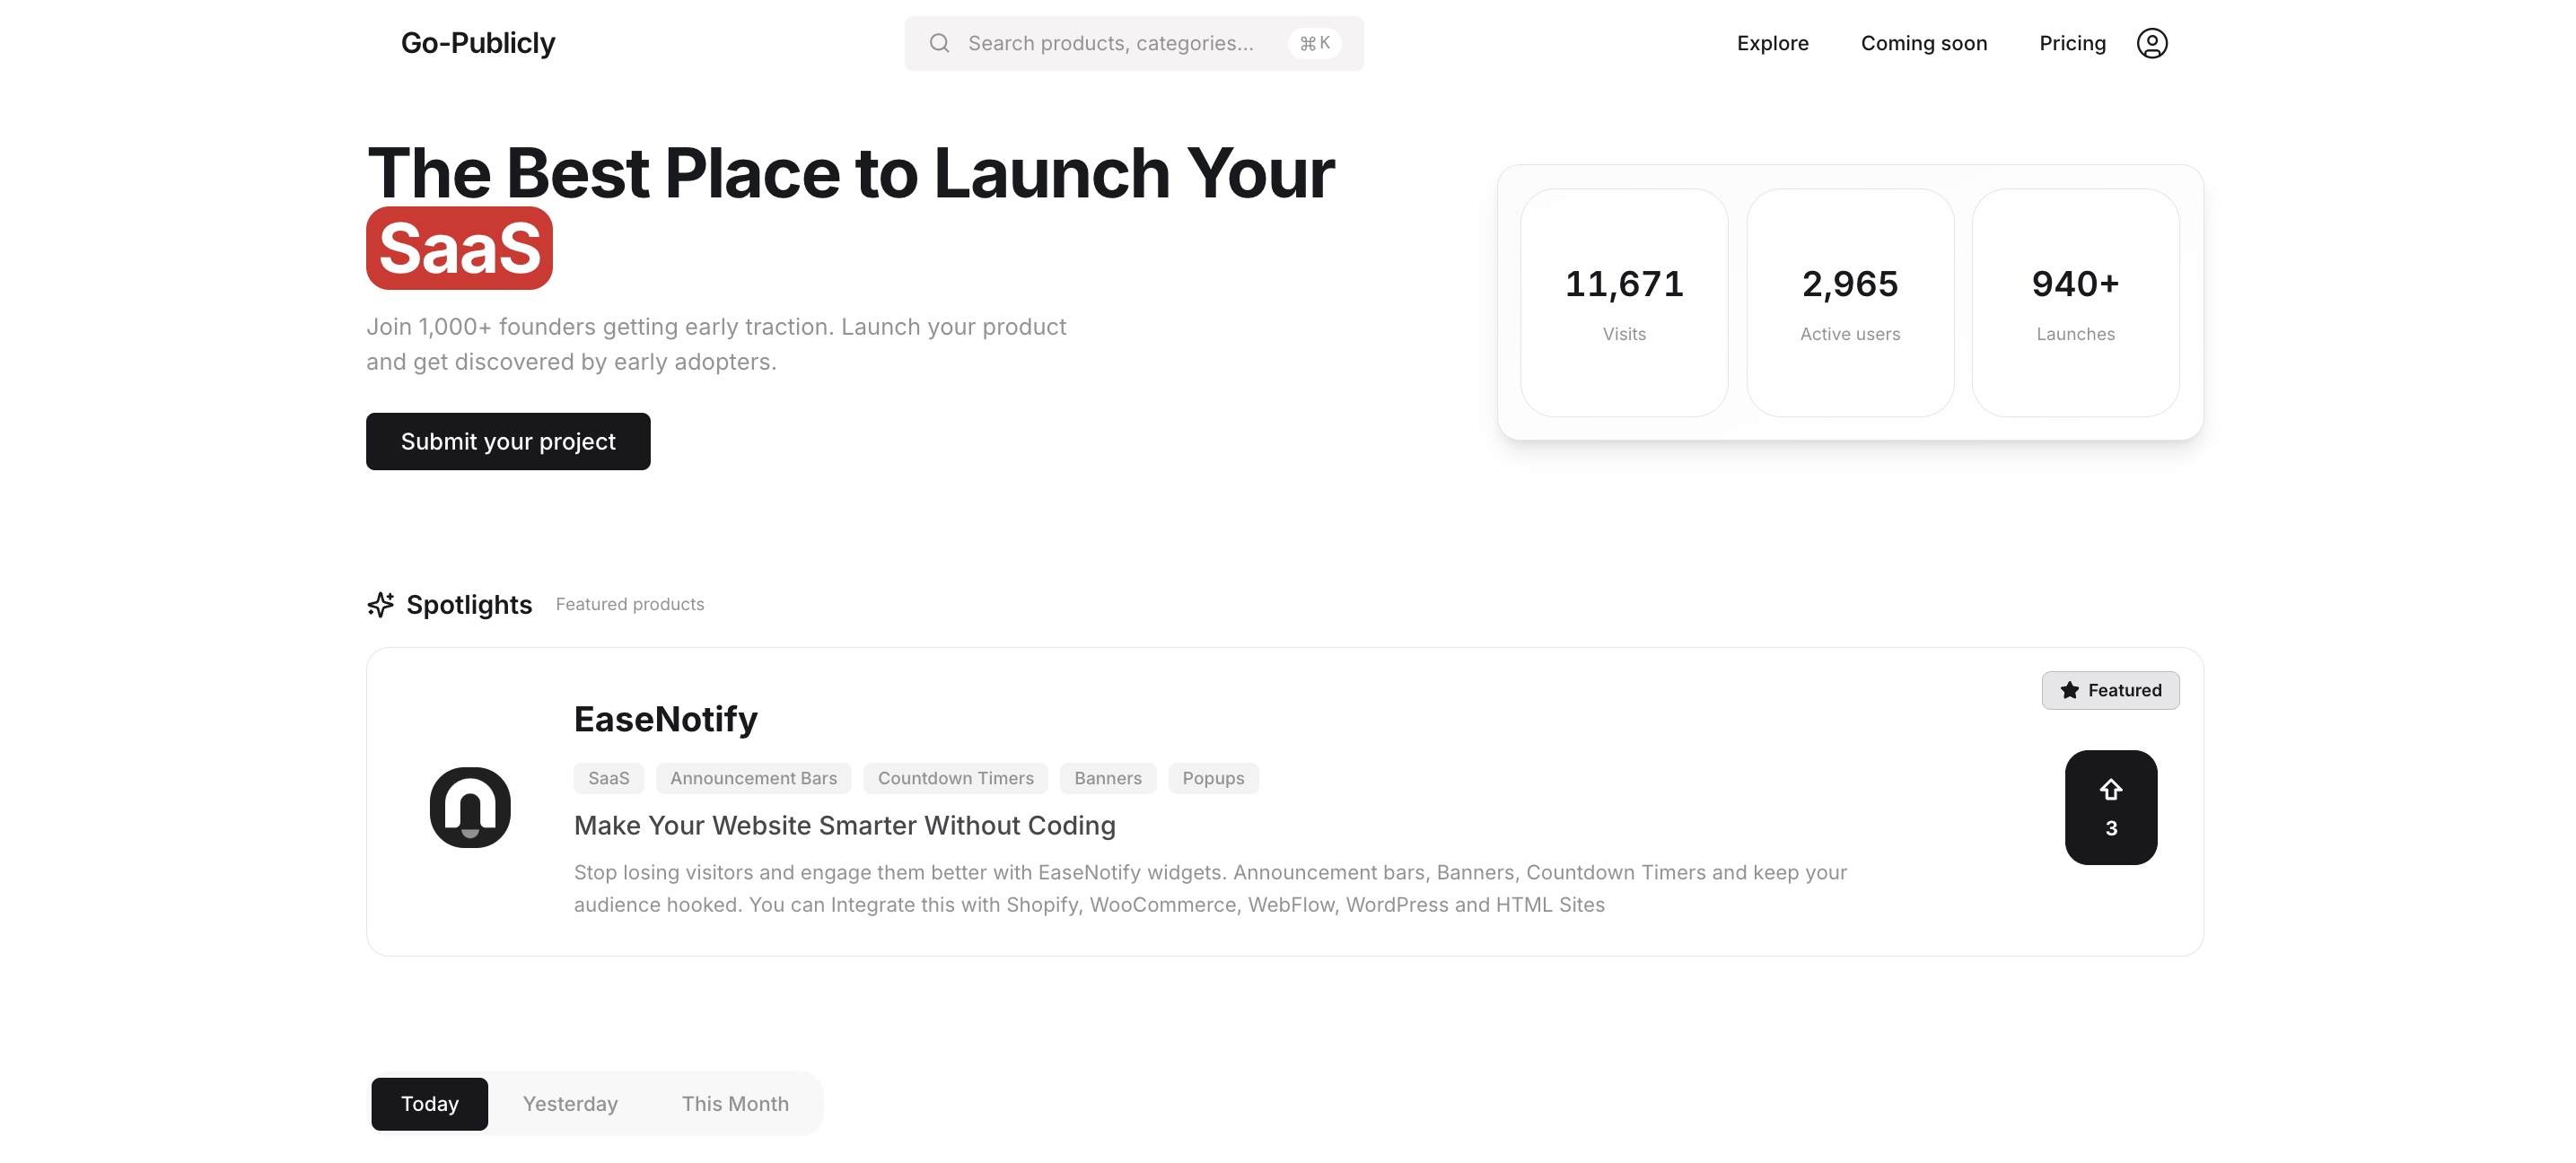Switch to the Today tab
The width and height of the screenshot is (2576, 1163).
click(429, 1103)
